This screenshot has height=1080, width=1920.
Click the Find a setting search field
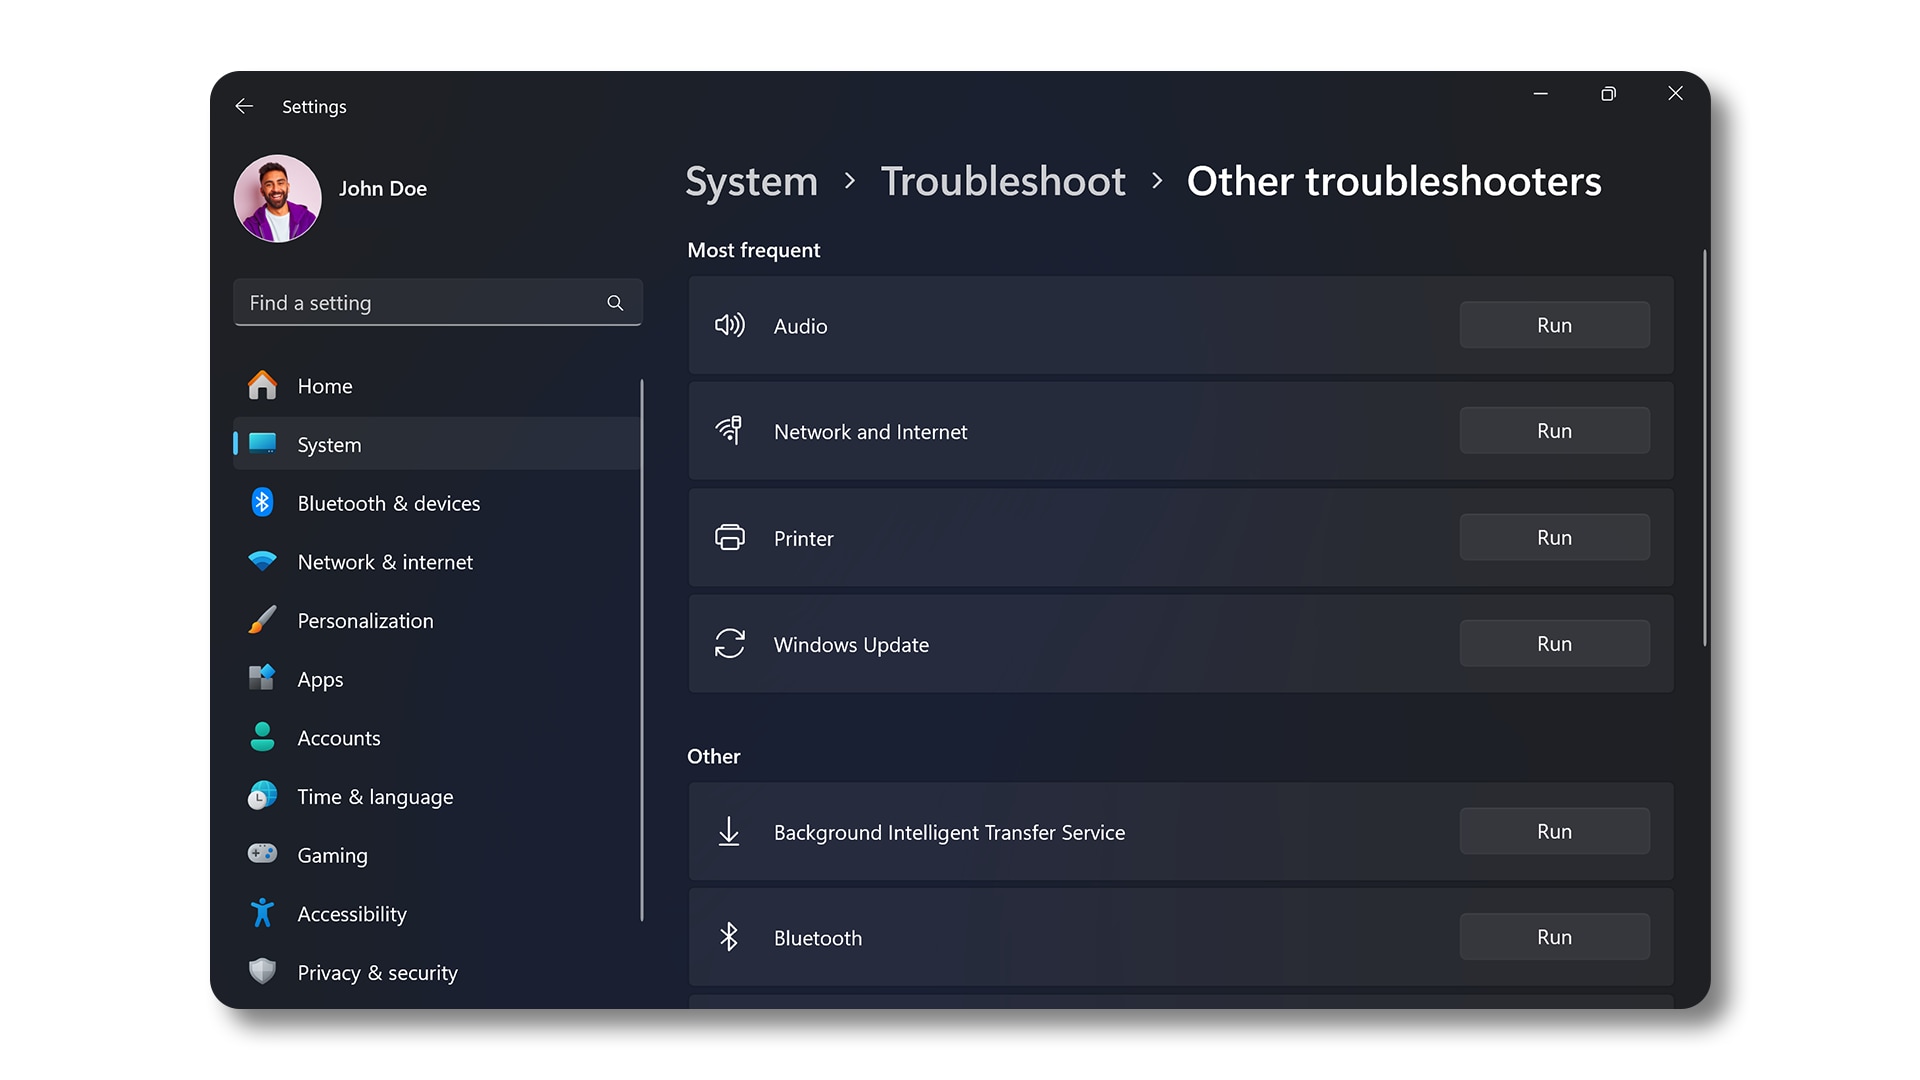click(436, 302)
